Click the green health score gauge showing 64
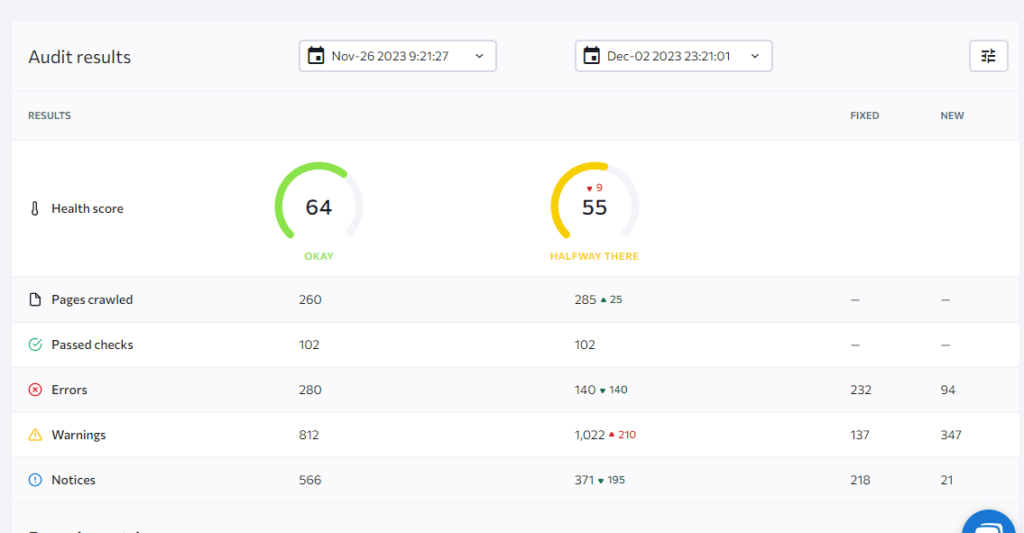The width and height of the screenshot is (1024, 533). [319, 202]
